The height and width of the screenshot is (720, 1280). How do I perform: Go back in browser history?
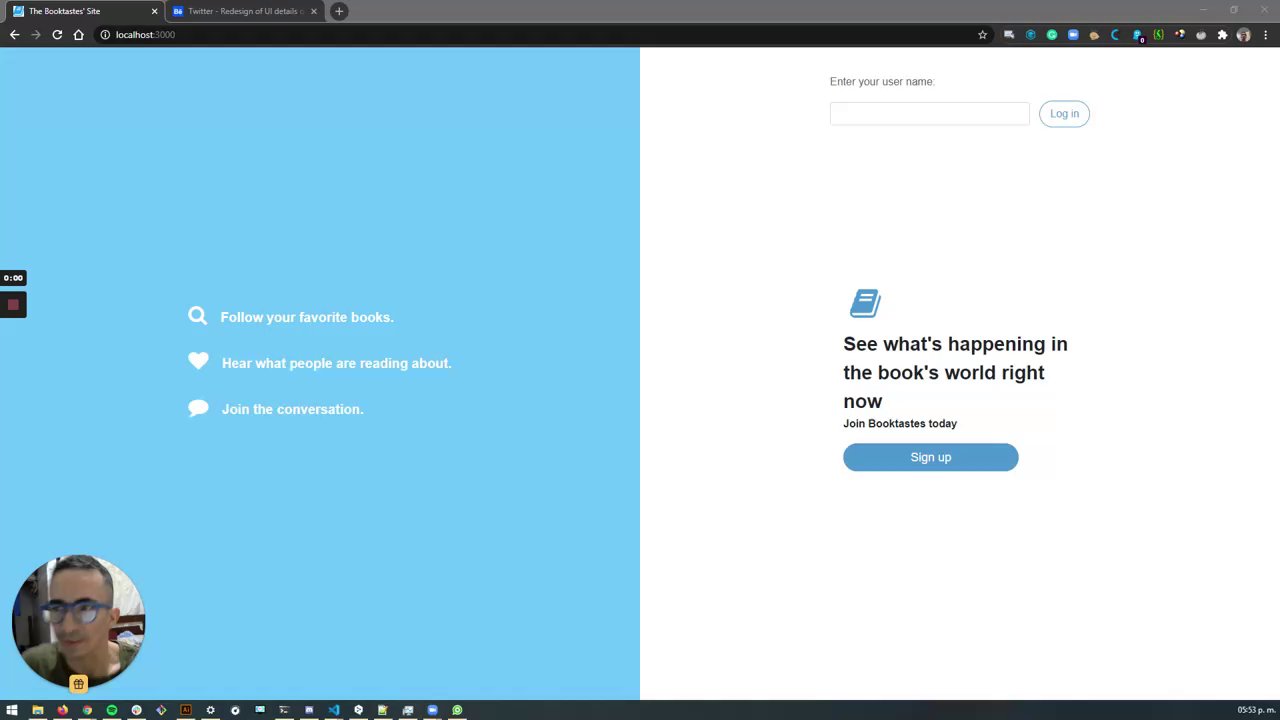(14, 34)
